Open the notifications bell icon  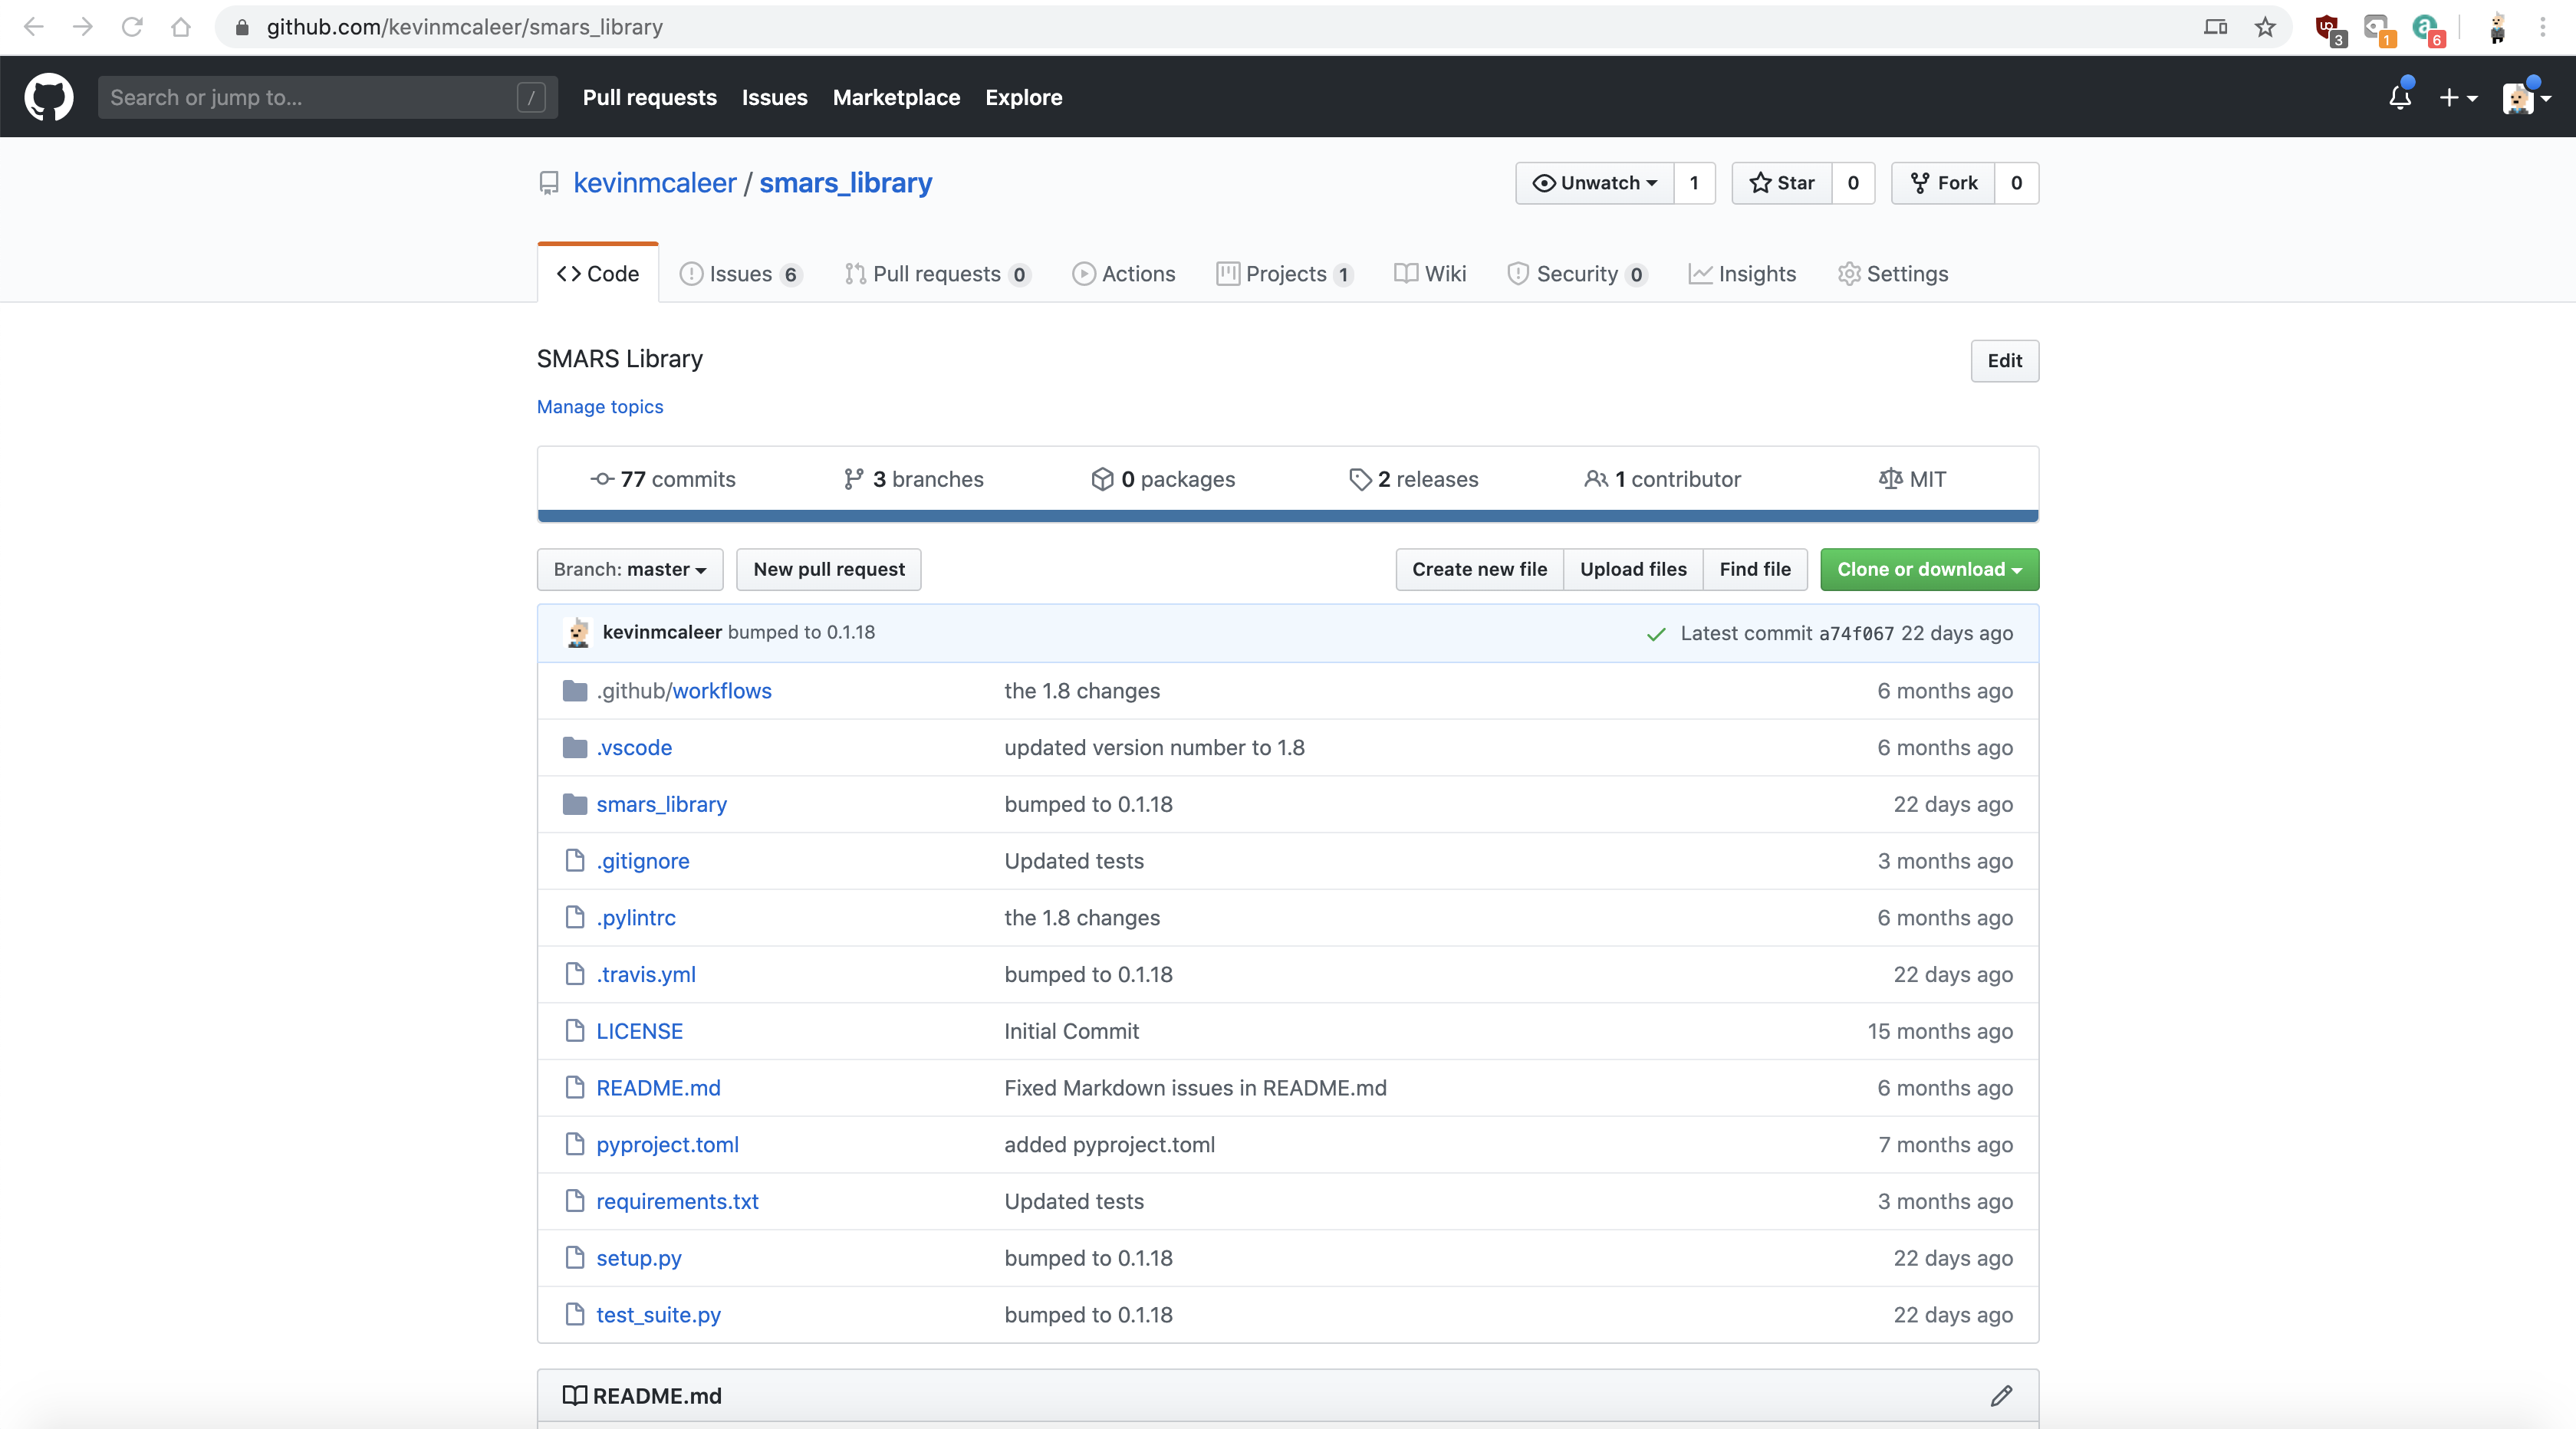click(2399, 97)
